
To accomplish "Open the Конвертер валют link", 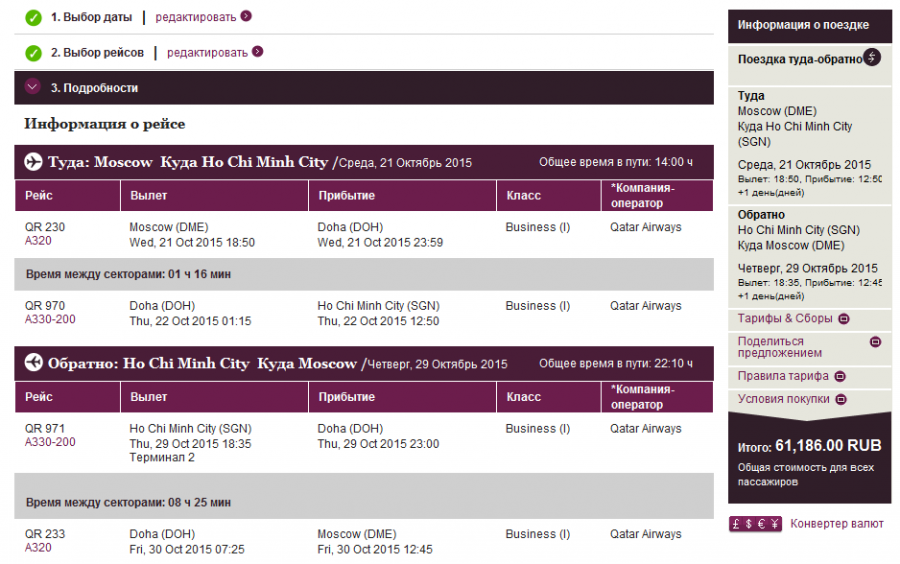I will (836, 524).
